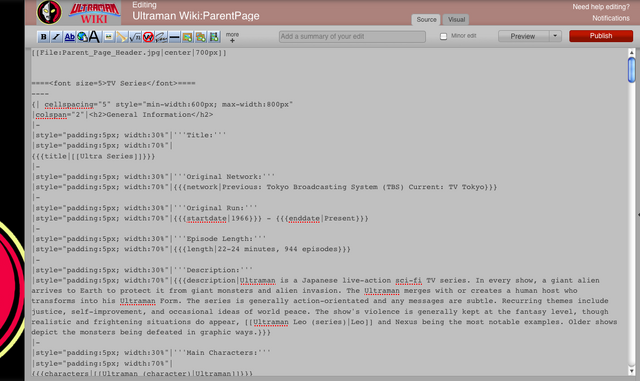Click the 22-24 minutes length line
Image resolution: width=640 pixels, height=381 pixels.
pos(191,249)
